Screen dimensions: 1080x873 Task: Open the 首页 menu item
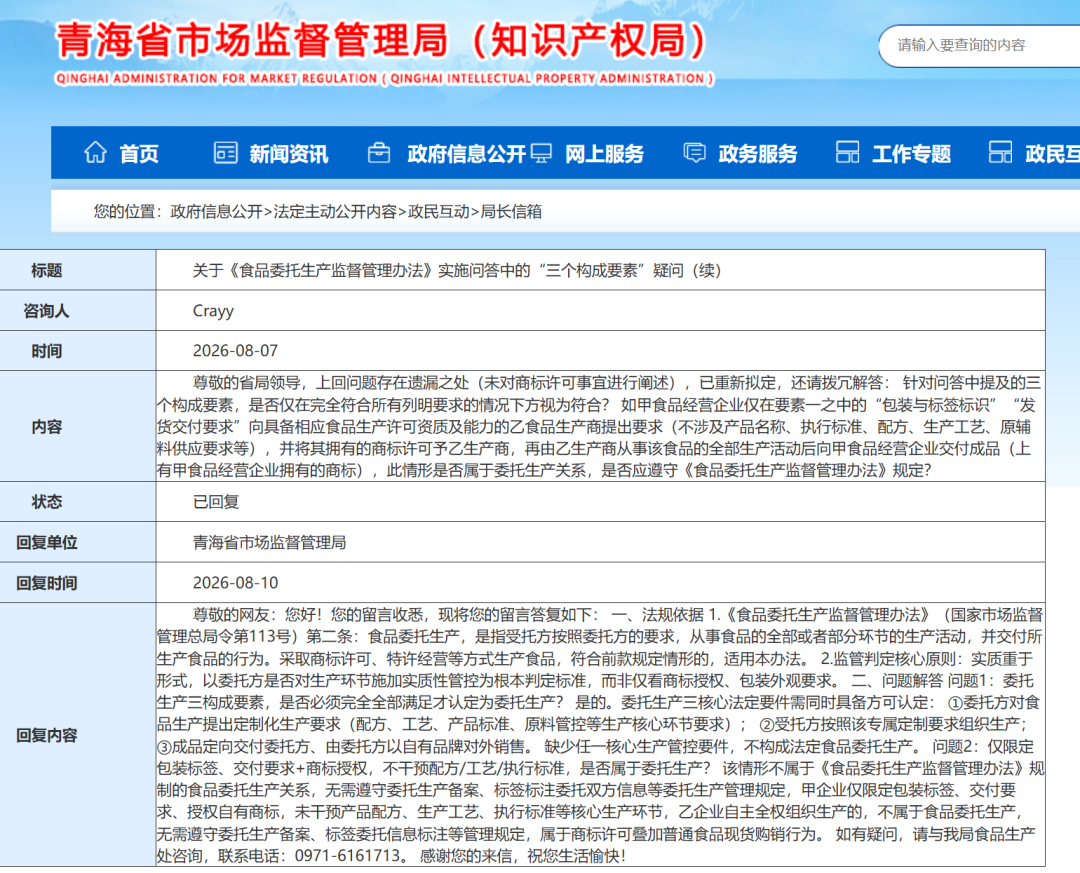click(x=139, y=154)
